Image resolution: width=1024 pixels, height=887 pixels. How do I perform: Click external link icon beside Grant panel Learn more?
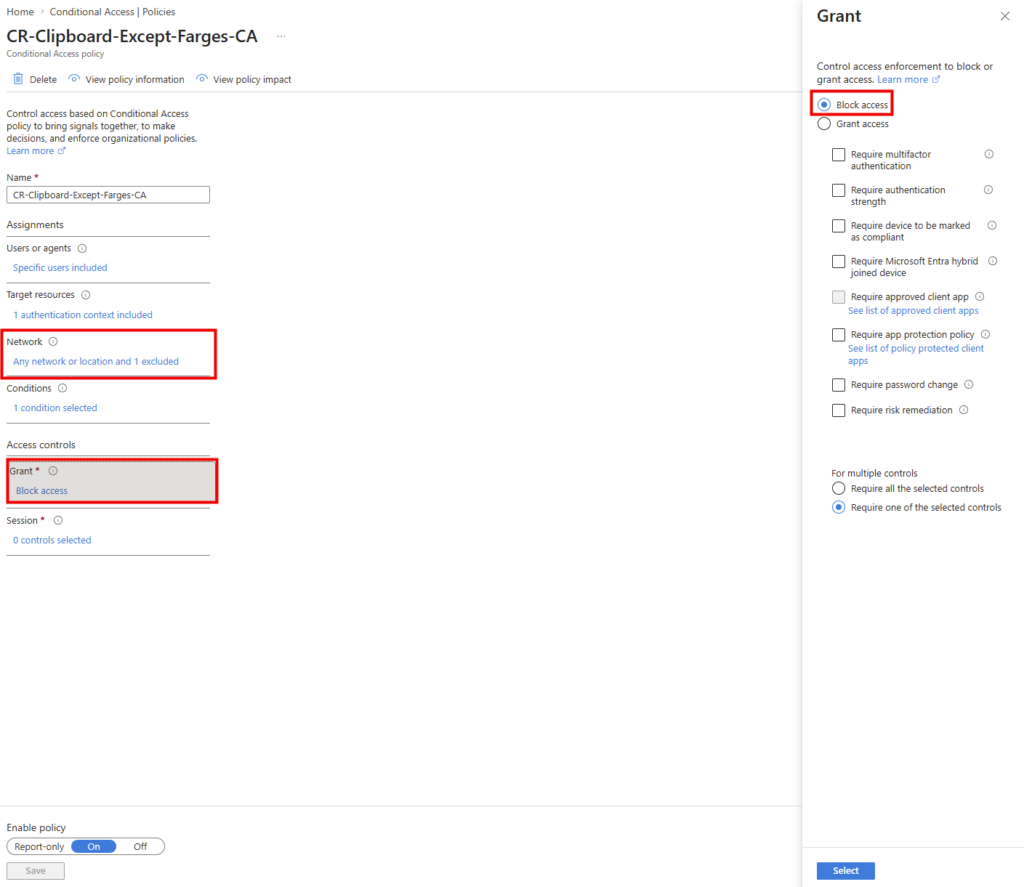pyautogui.click(x=936, y=79)
